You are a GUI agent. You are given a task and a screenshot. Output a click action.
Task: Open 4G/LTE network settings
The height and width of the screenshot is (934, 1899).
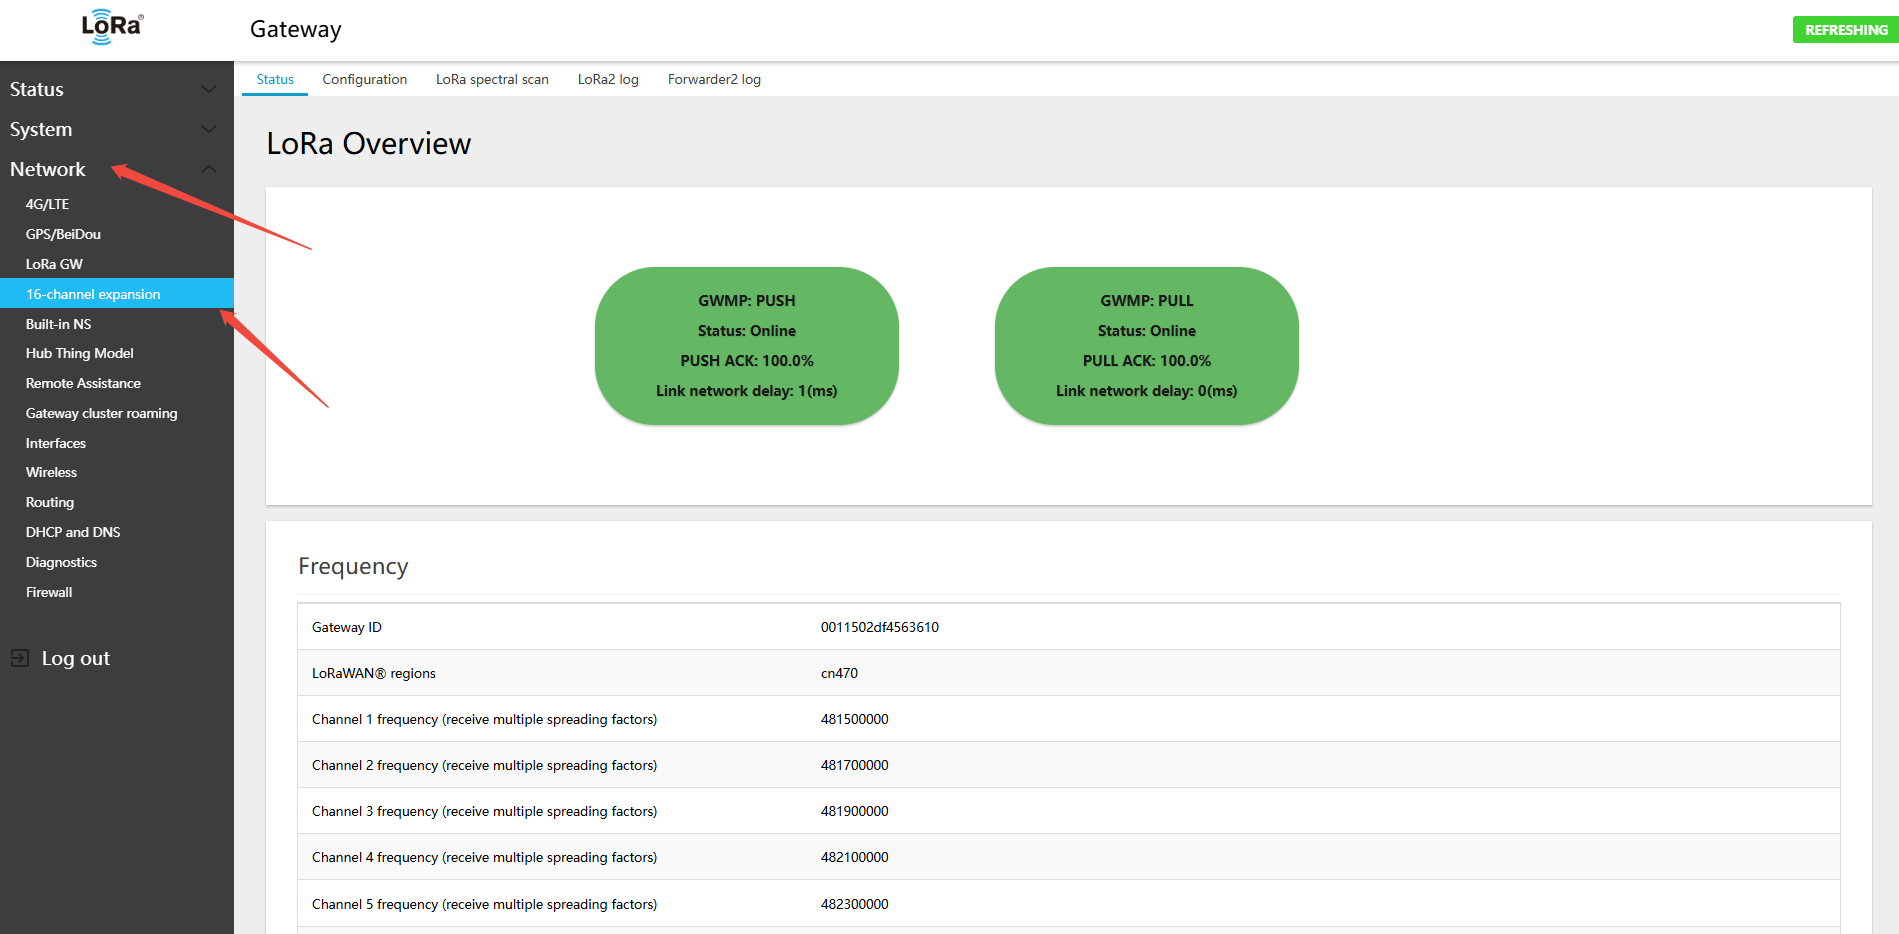pos(47,204)
